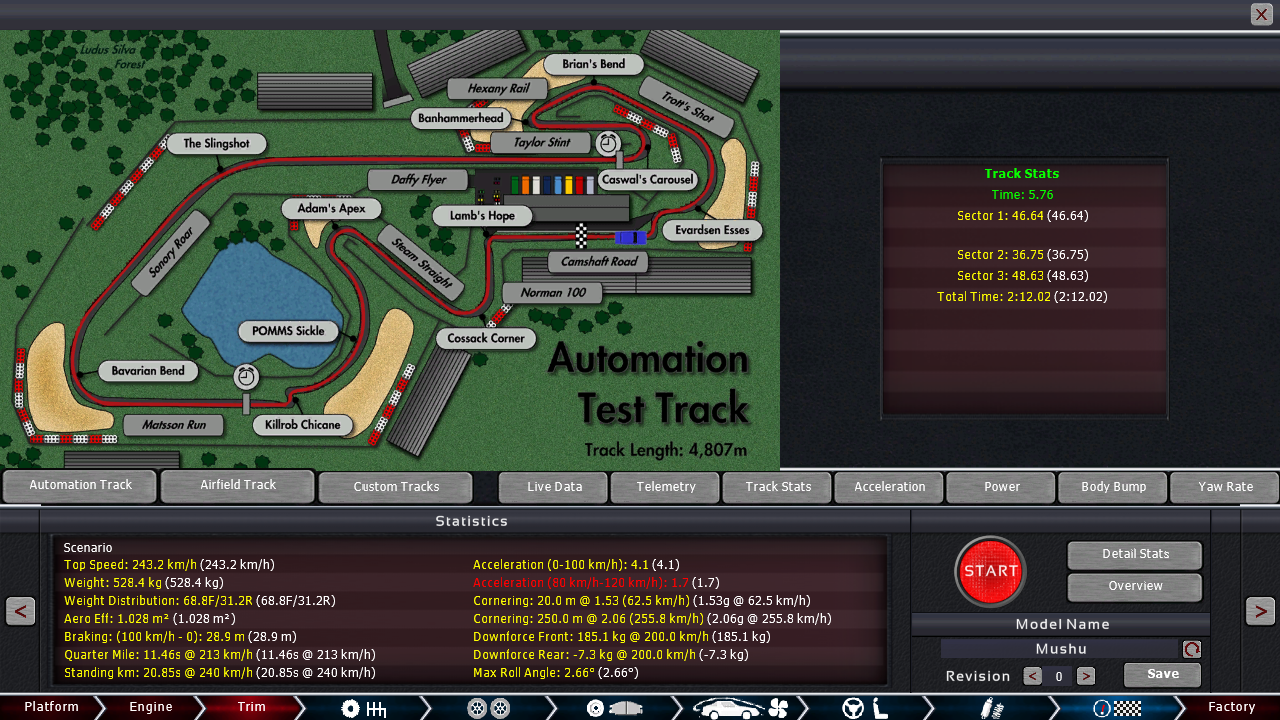Open the suspension spring section
Viewport: 1280px width, 720px height.
990,708
